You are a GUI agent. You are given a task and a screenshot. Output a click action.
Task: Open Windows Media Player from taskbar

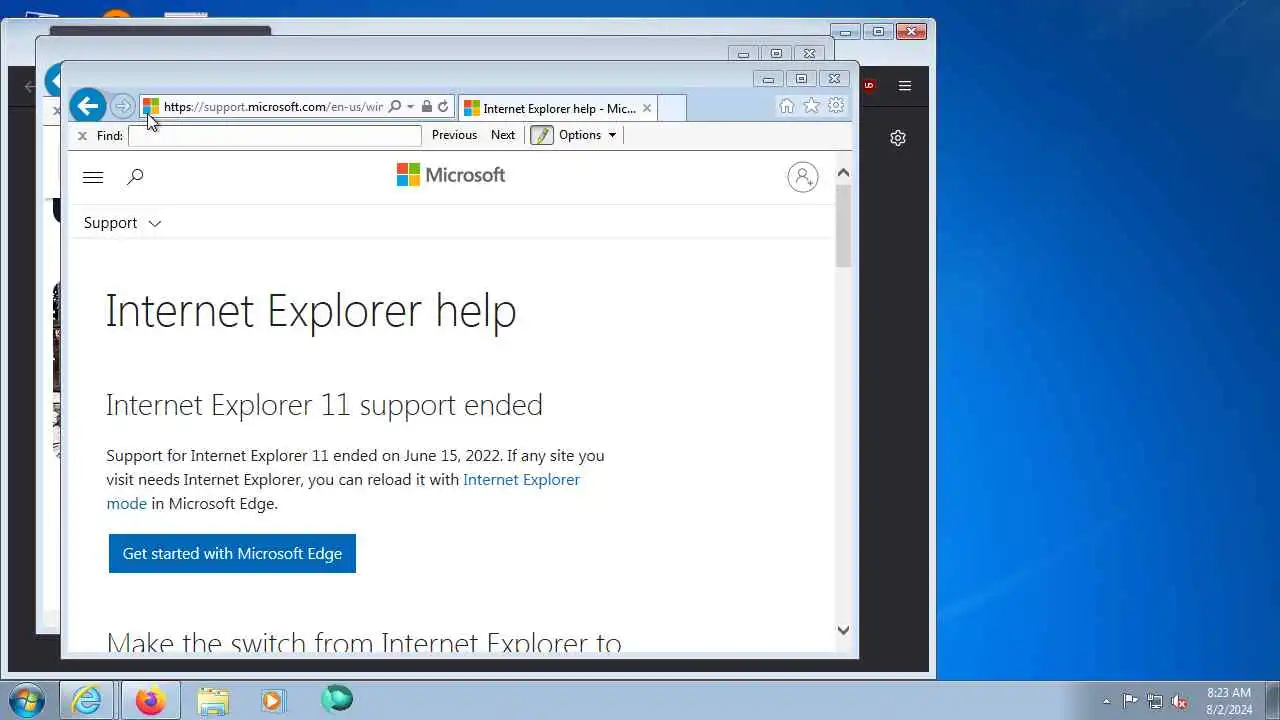tap(273, 700)
